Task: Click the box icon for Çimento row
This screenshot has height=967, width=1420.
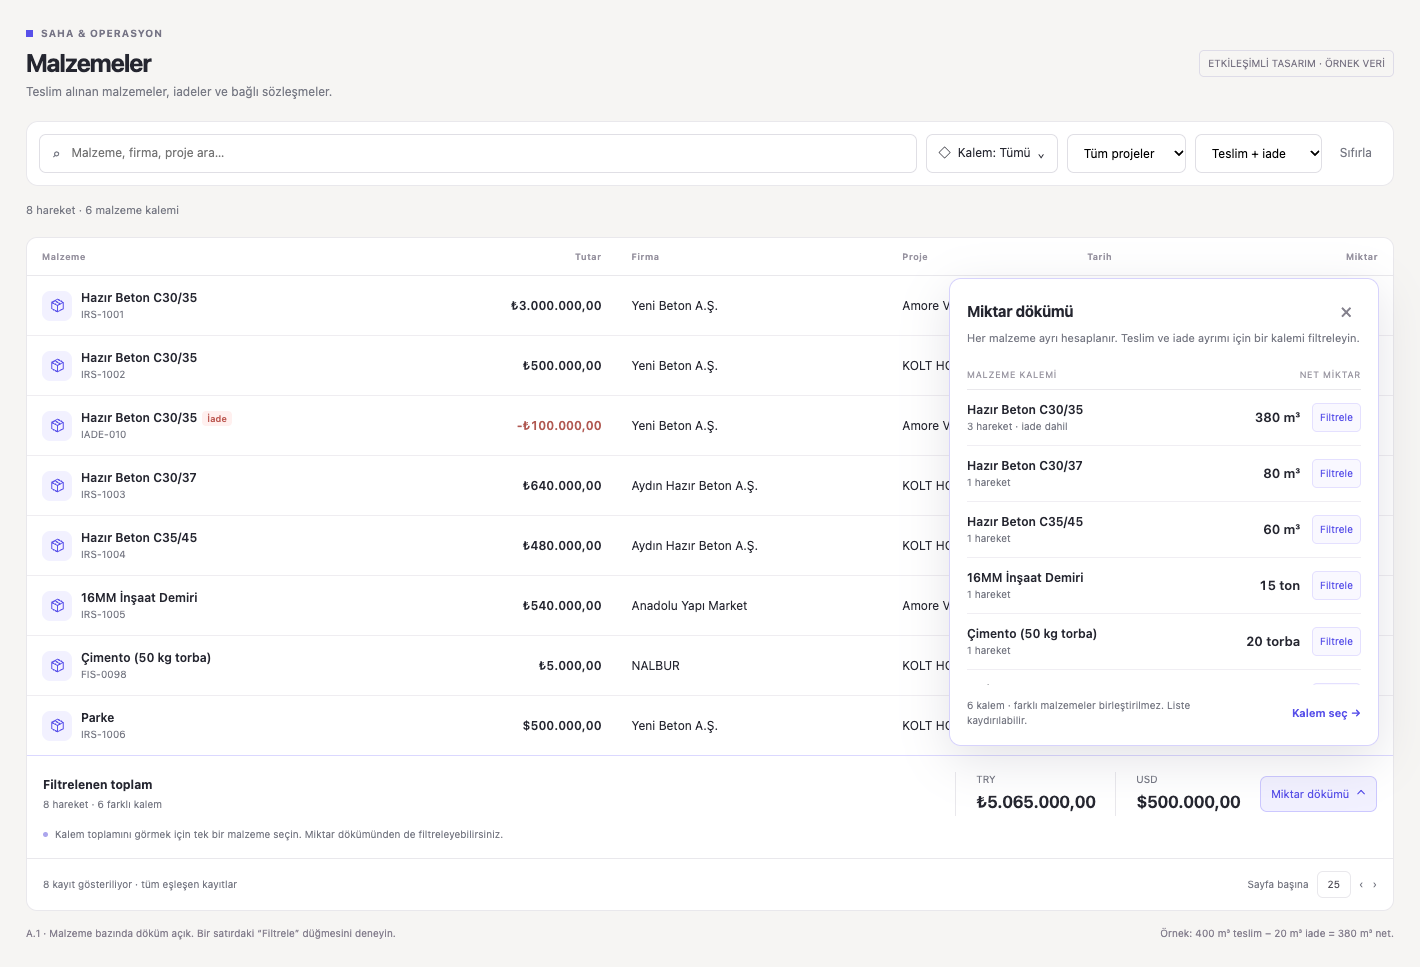Action: pyautogui.click(x=57, y=666)
